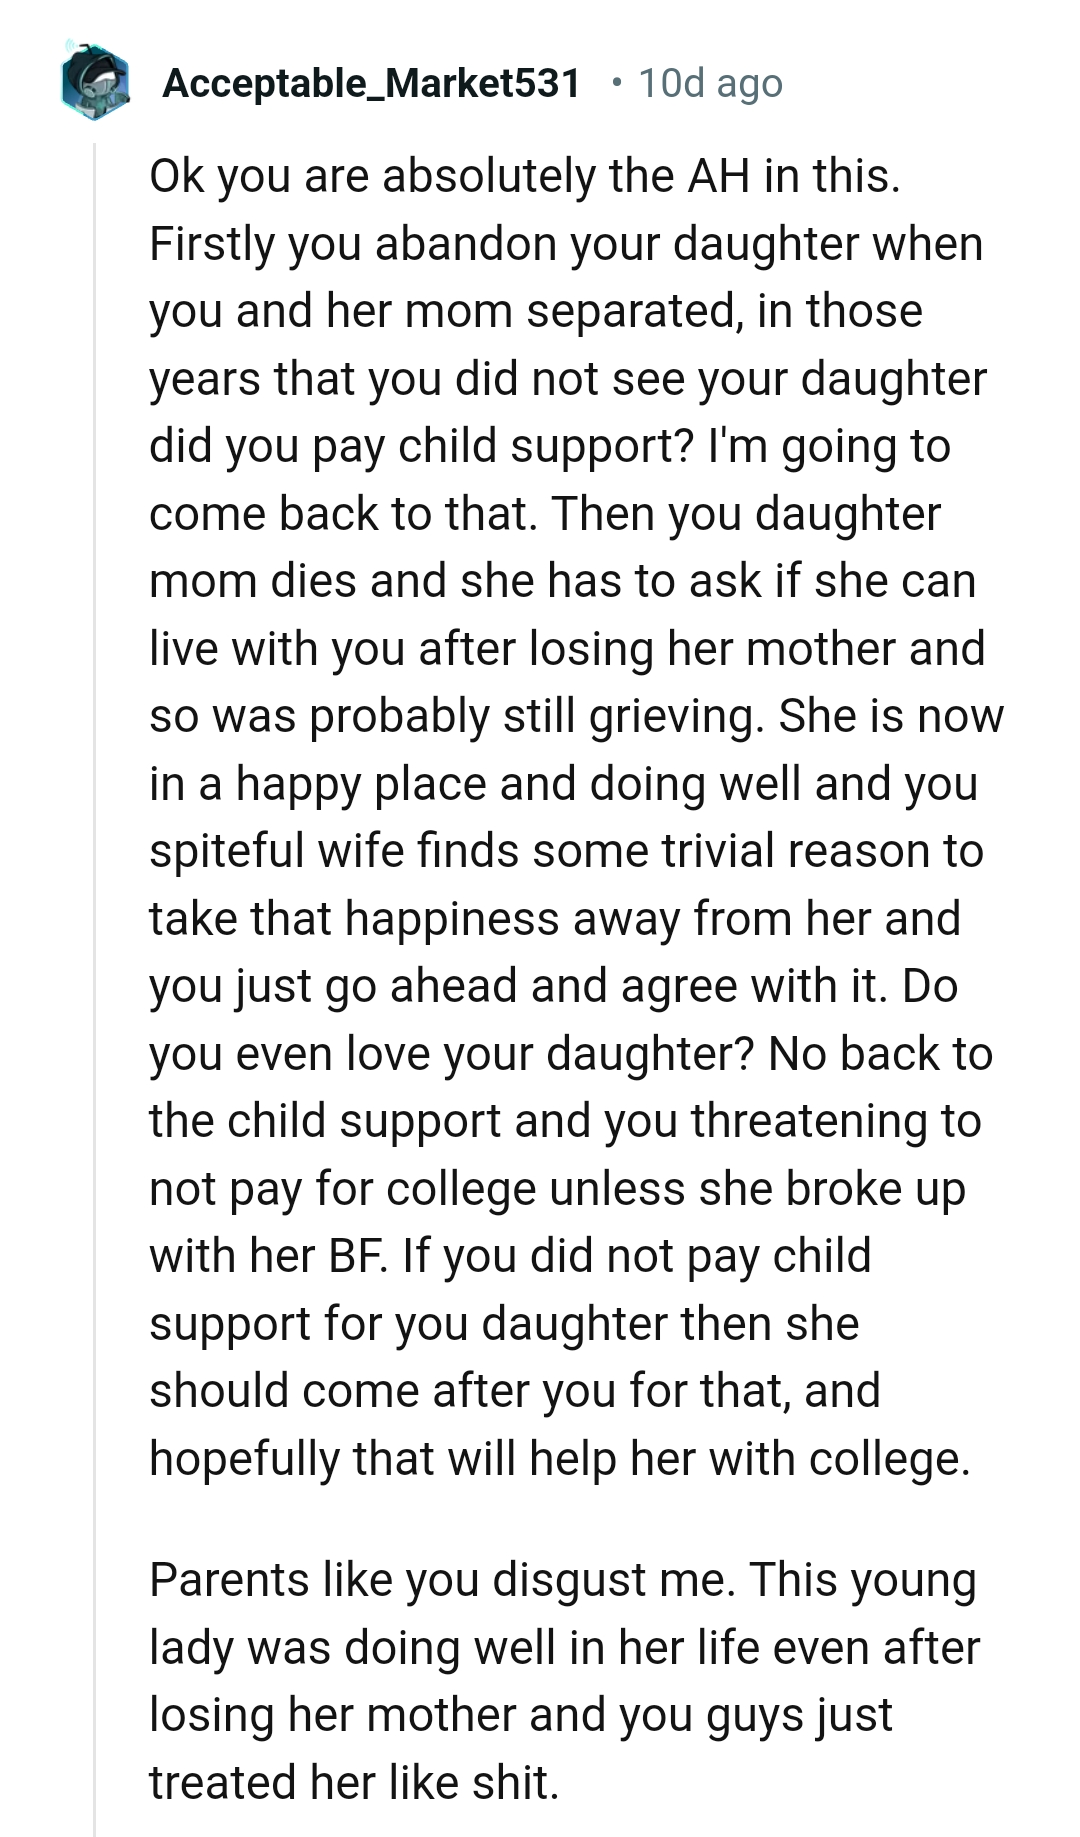
Task: Click the phrase "did you pay child support?"
Action: click(420, 446)
